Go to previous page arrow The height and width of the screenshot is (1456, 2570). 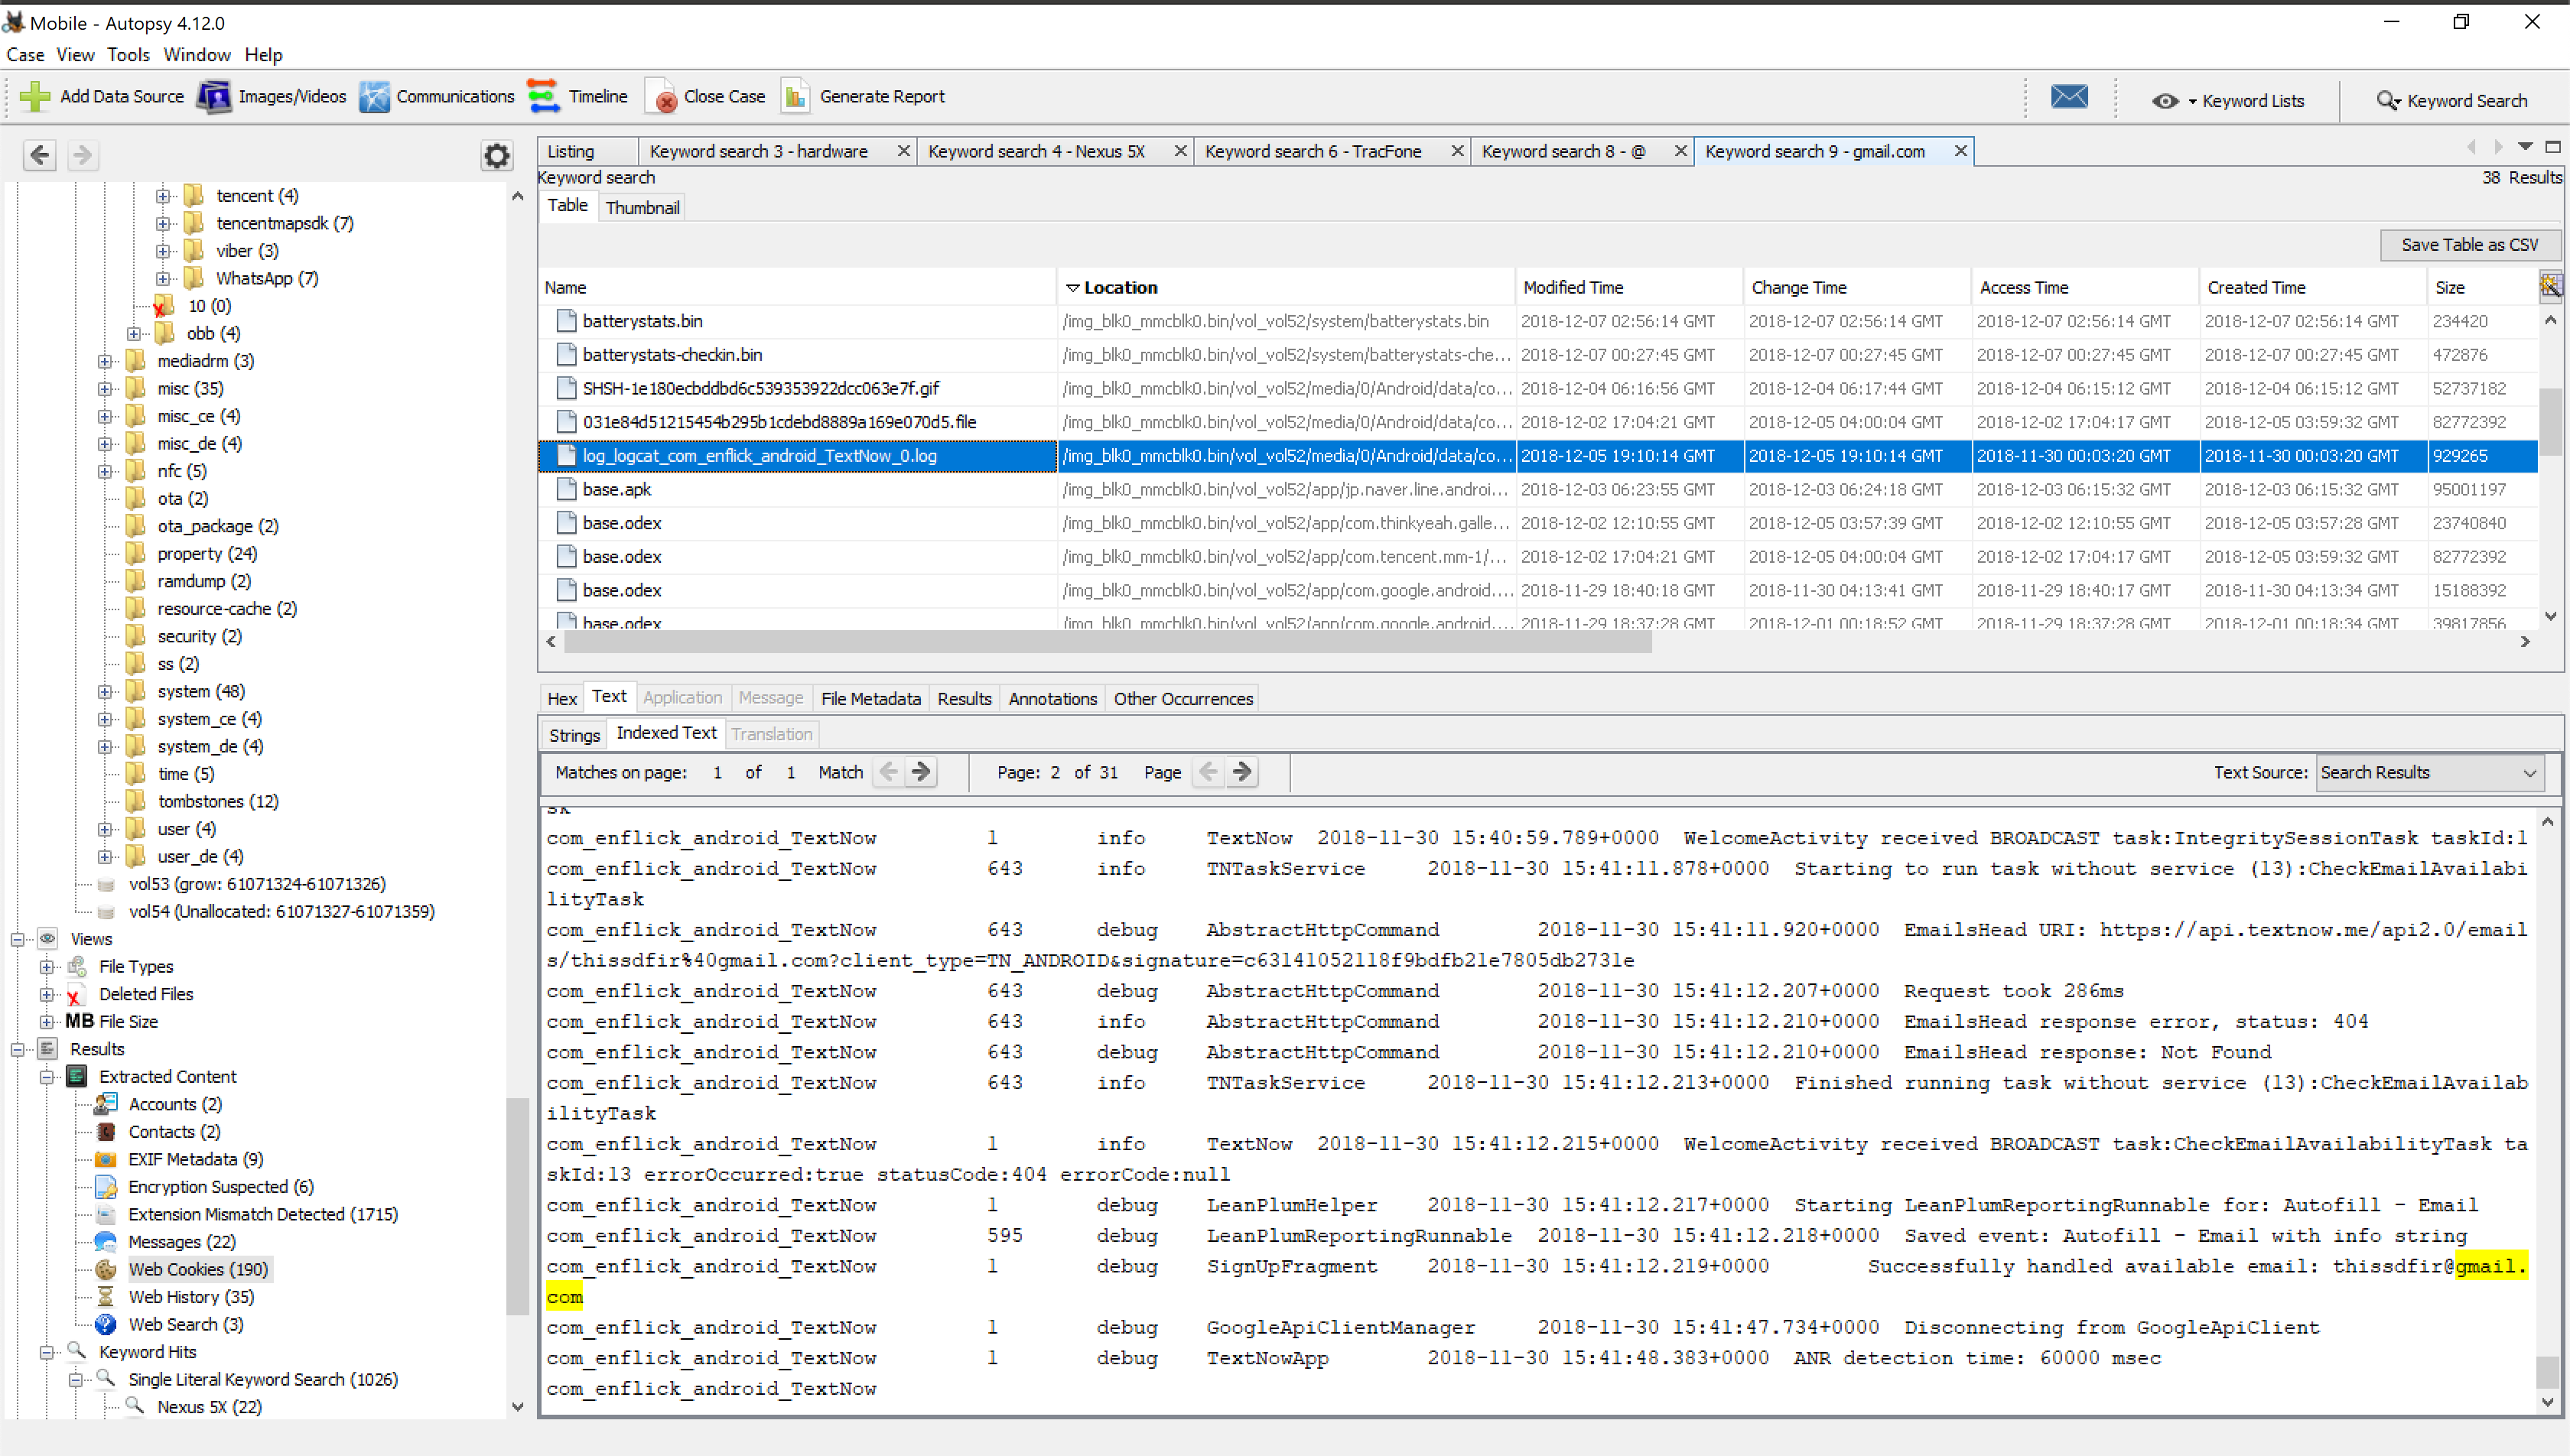1209,772
